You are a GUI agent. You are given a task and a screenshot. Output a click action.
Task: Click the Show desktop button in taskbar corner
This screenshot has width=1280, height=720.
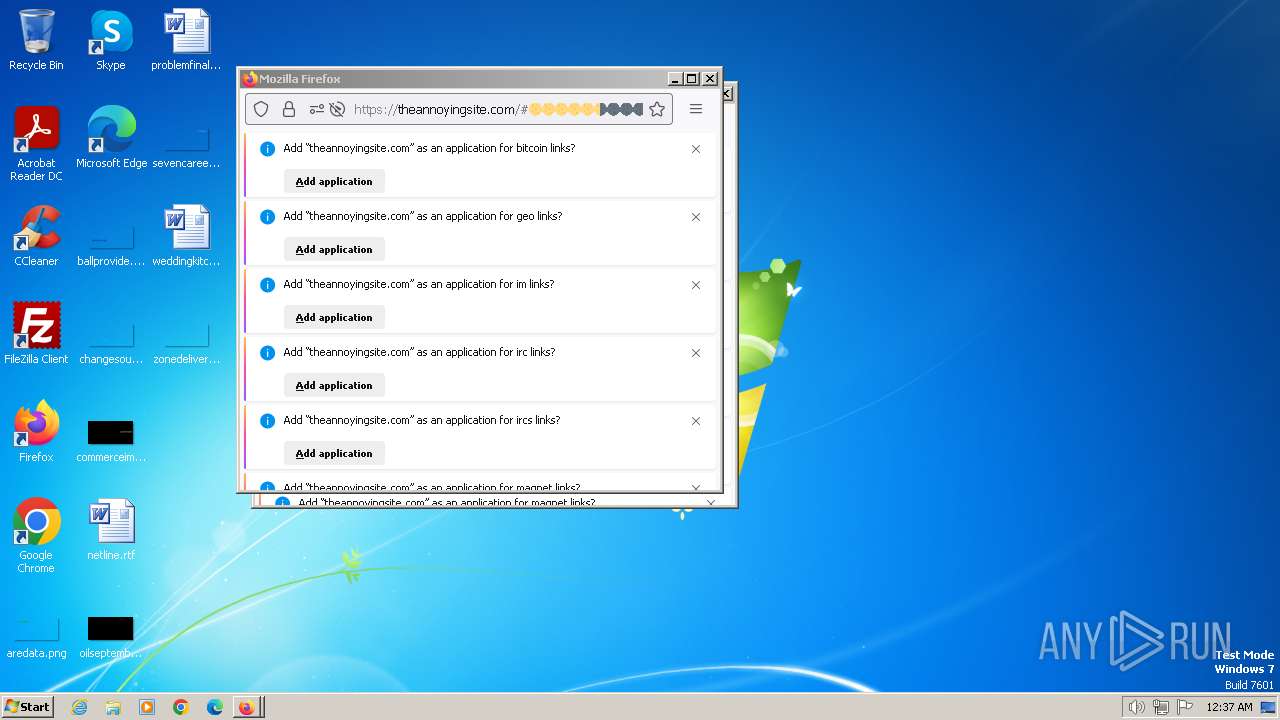click(x=1270, y=707)
